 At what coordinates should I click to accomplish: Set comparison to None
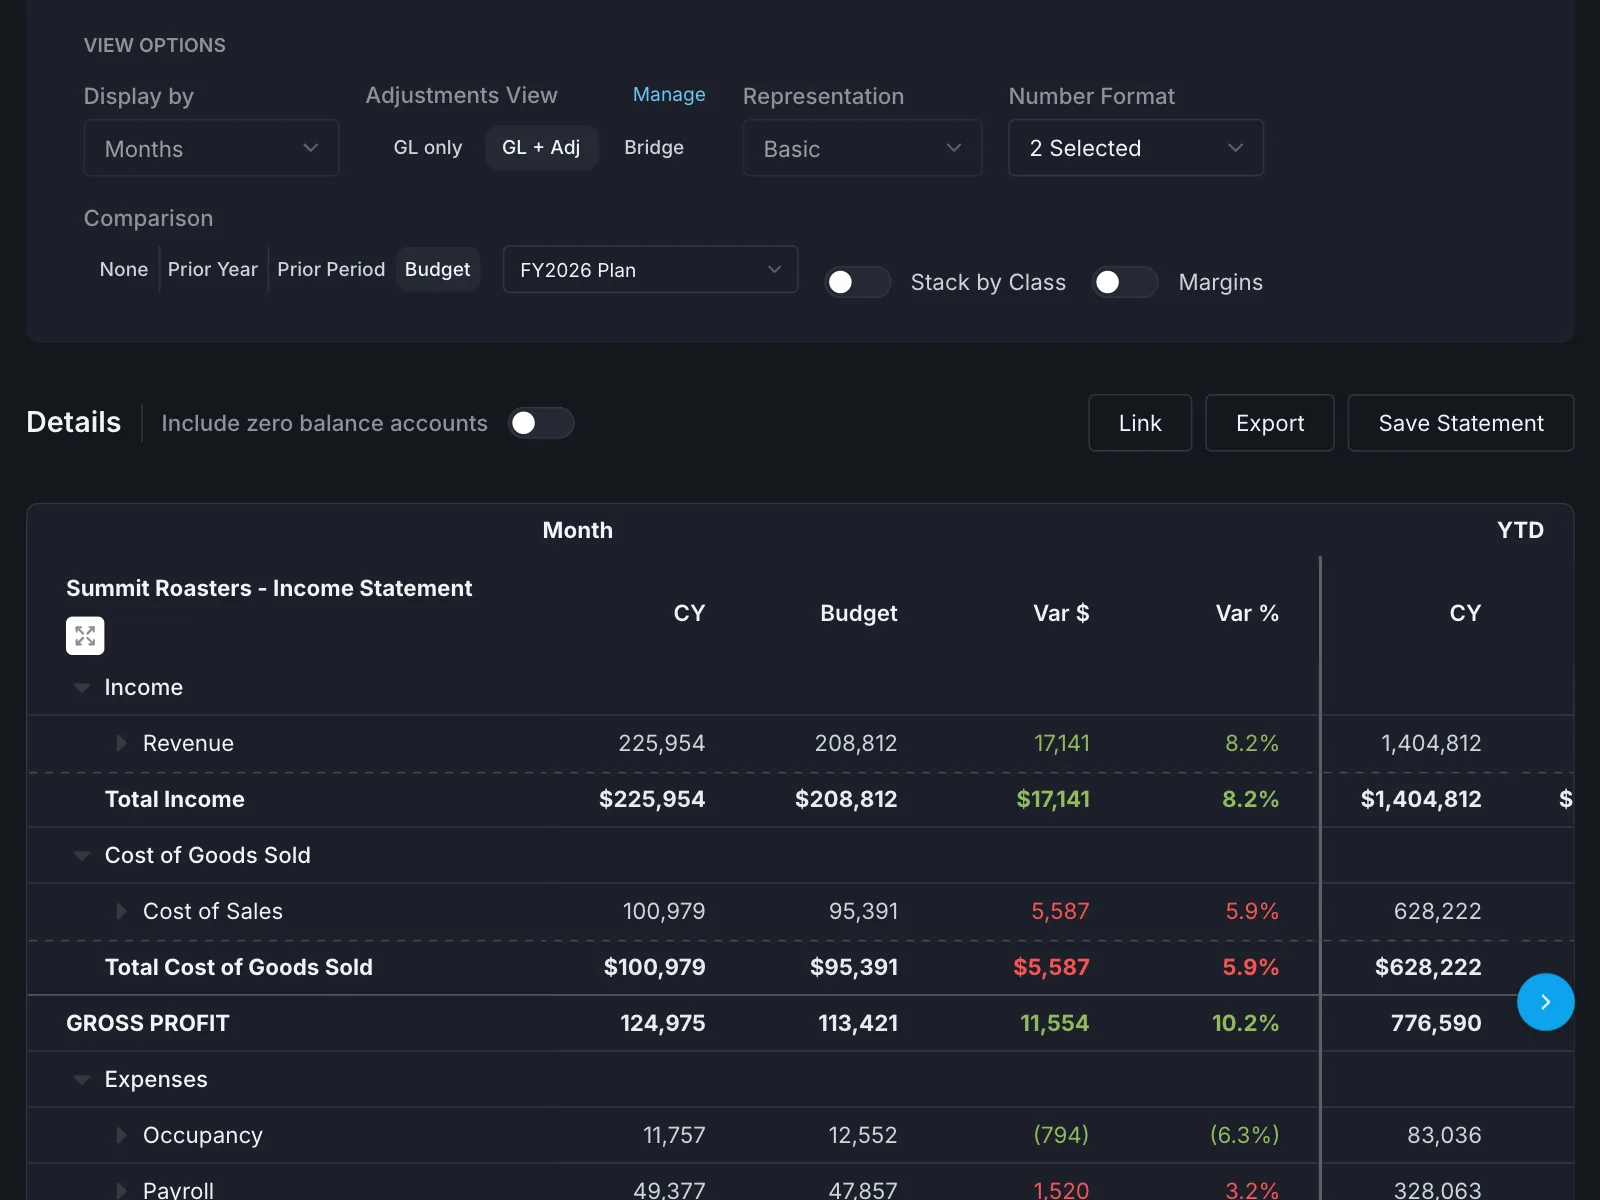(124, 270)
